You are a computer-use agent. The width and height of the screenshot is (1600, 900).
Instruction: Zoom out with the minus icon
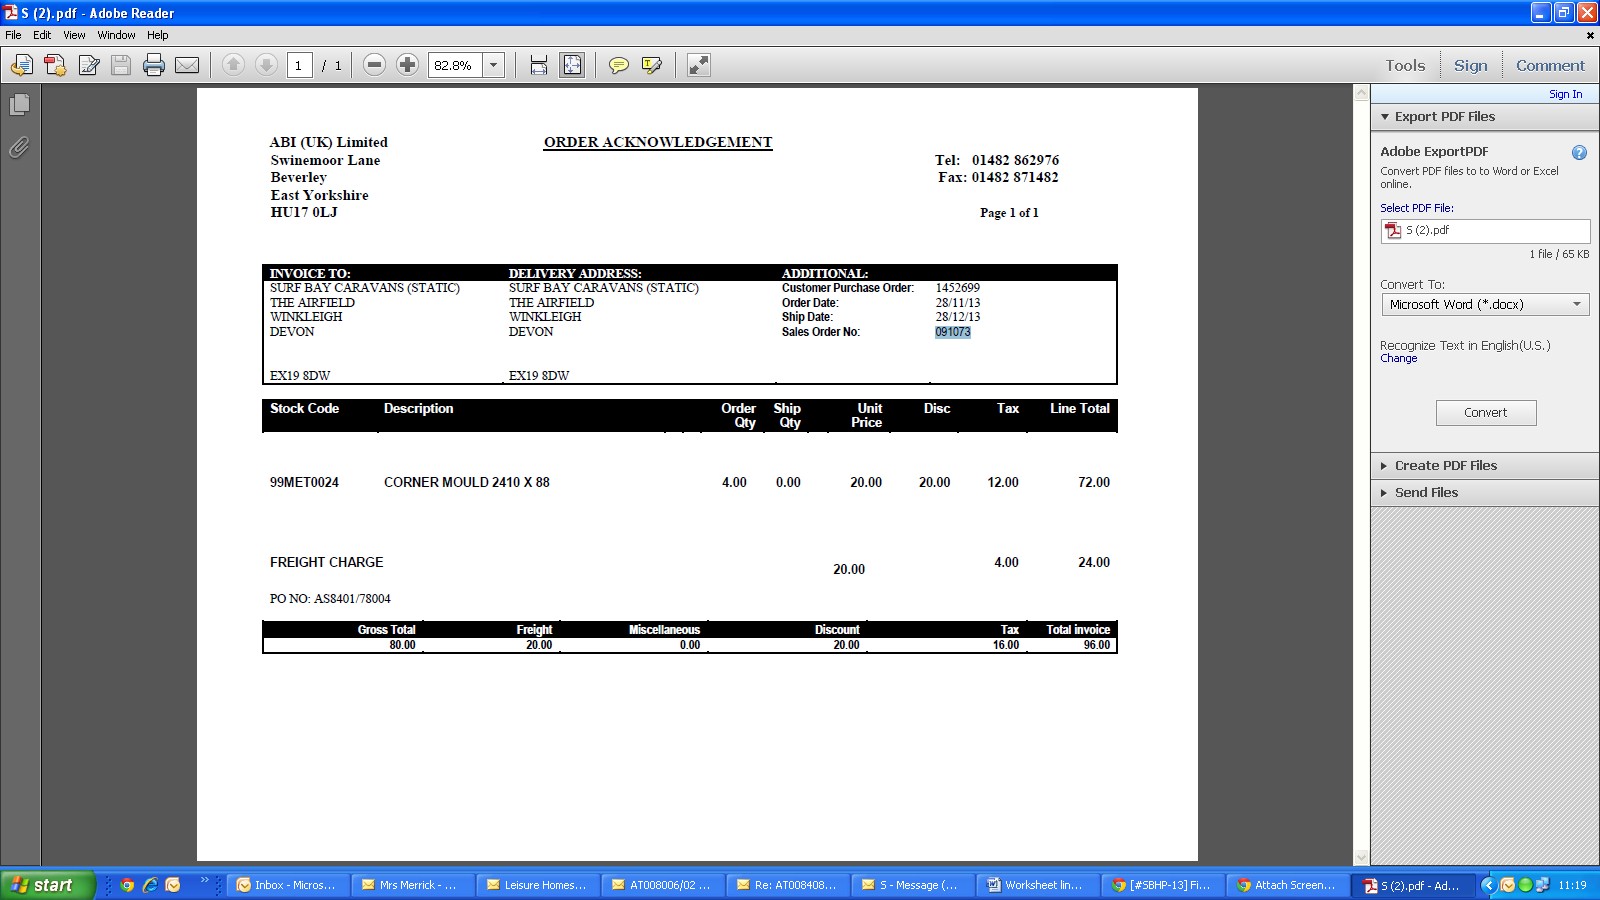(x=374, y=65)
